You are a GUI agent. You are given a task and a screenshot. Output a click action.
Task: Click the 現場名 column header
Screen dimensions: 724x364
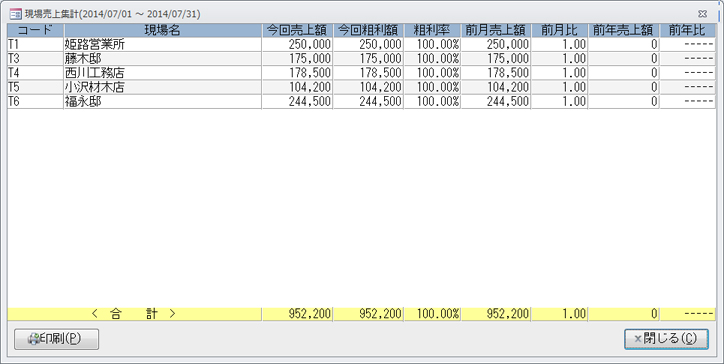coord(163,30)
